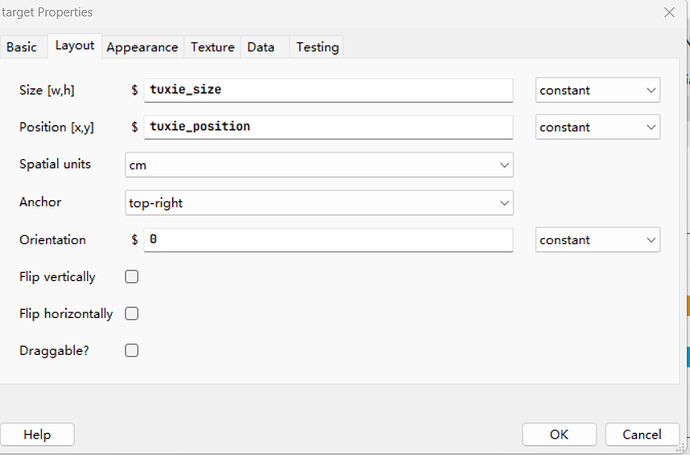This screenshot has height=455, width=690.
Task: Select the Testing tab
Action: point(317,47)
